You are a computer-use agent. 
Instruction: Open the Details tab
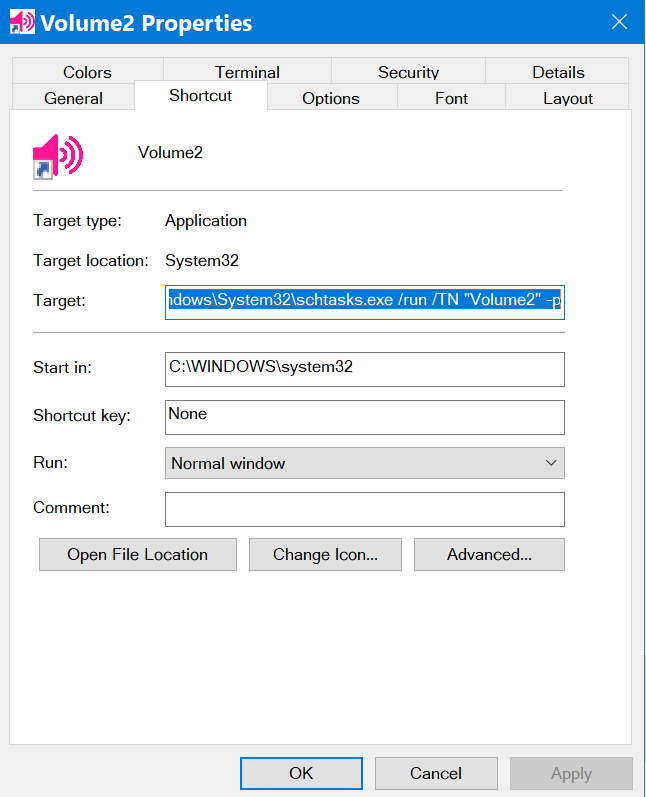[558, 72]
